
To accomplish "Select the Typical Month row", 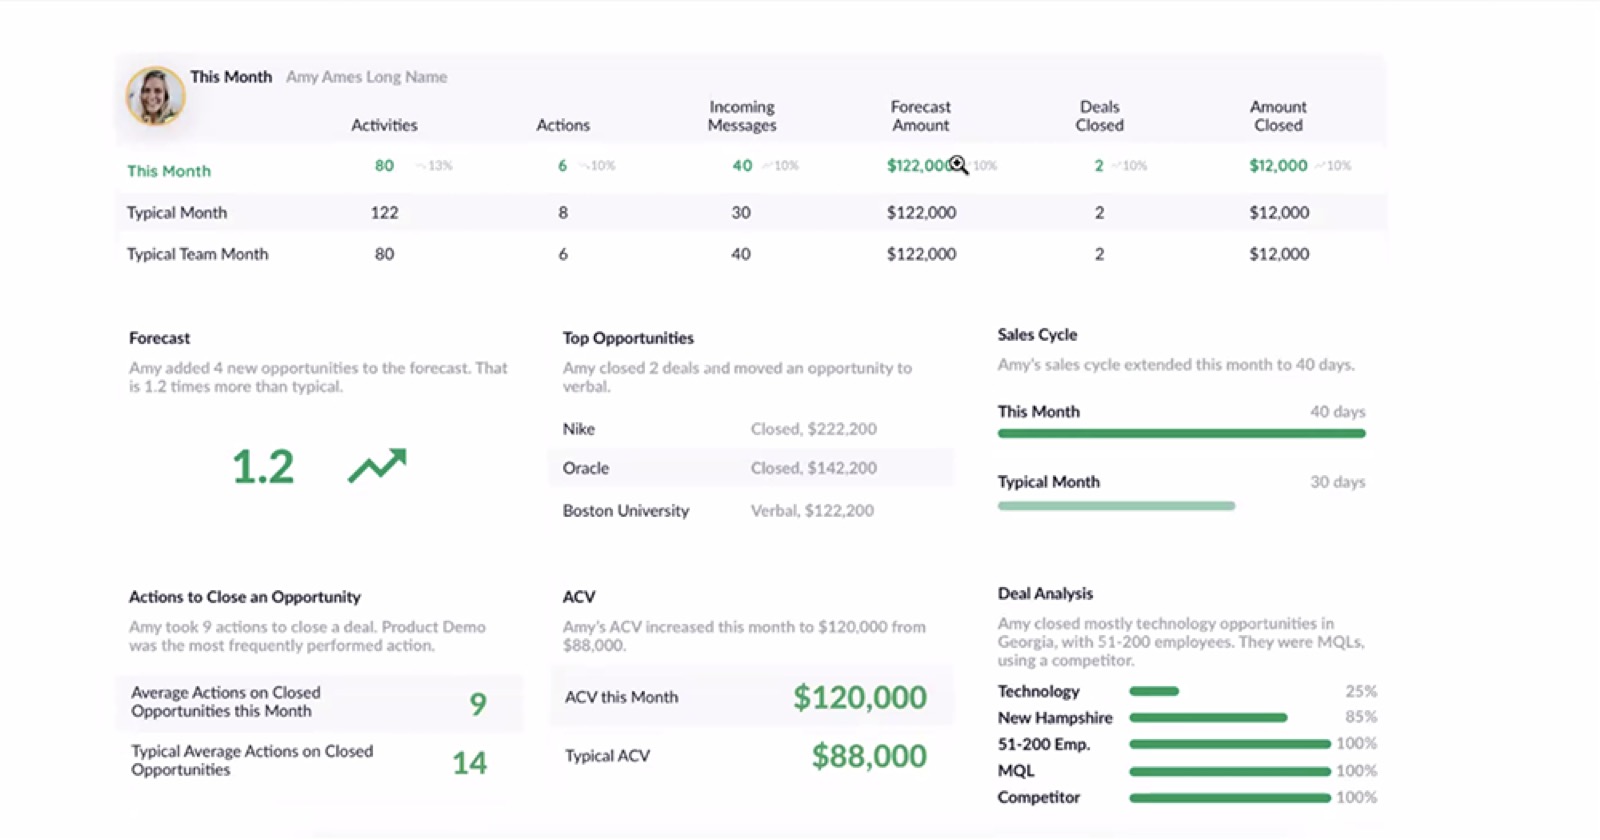I will (751, 212).
